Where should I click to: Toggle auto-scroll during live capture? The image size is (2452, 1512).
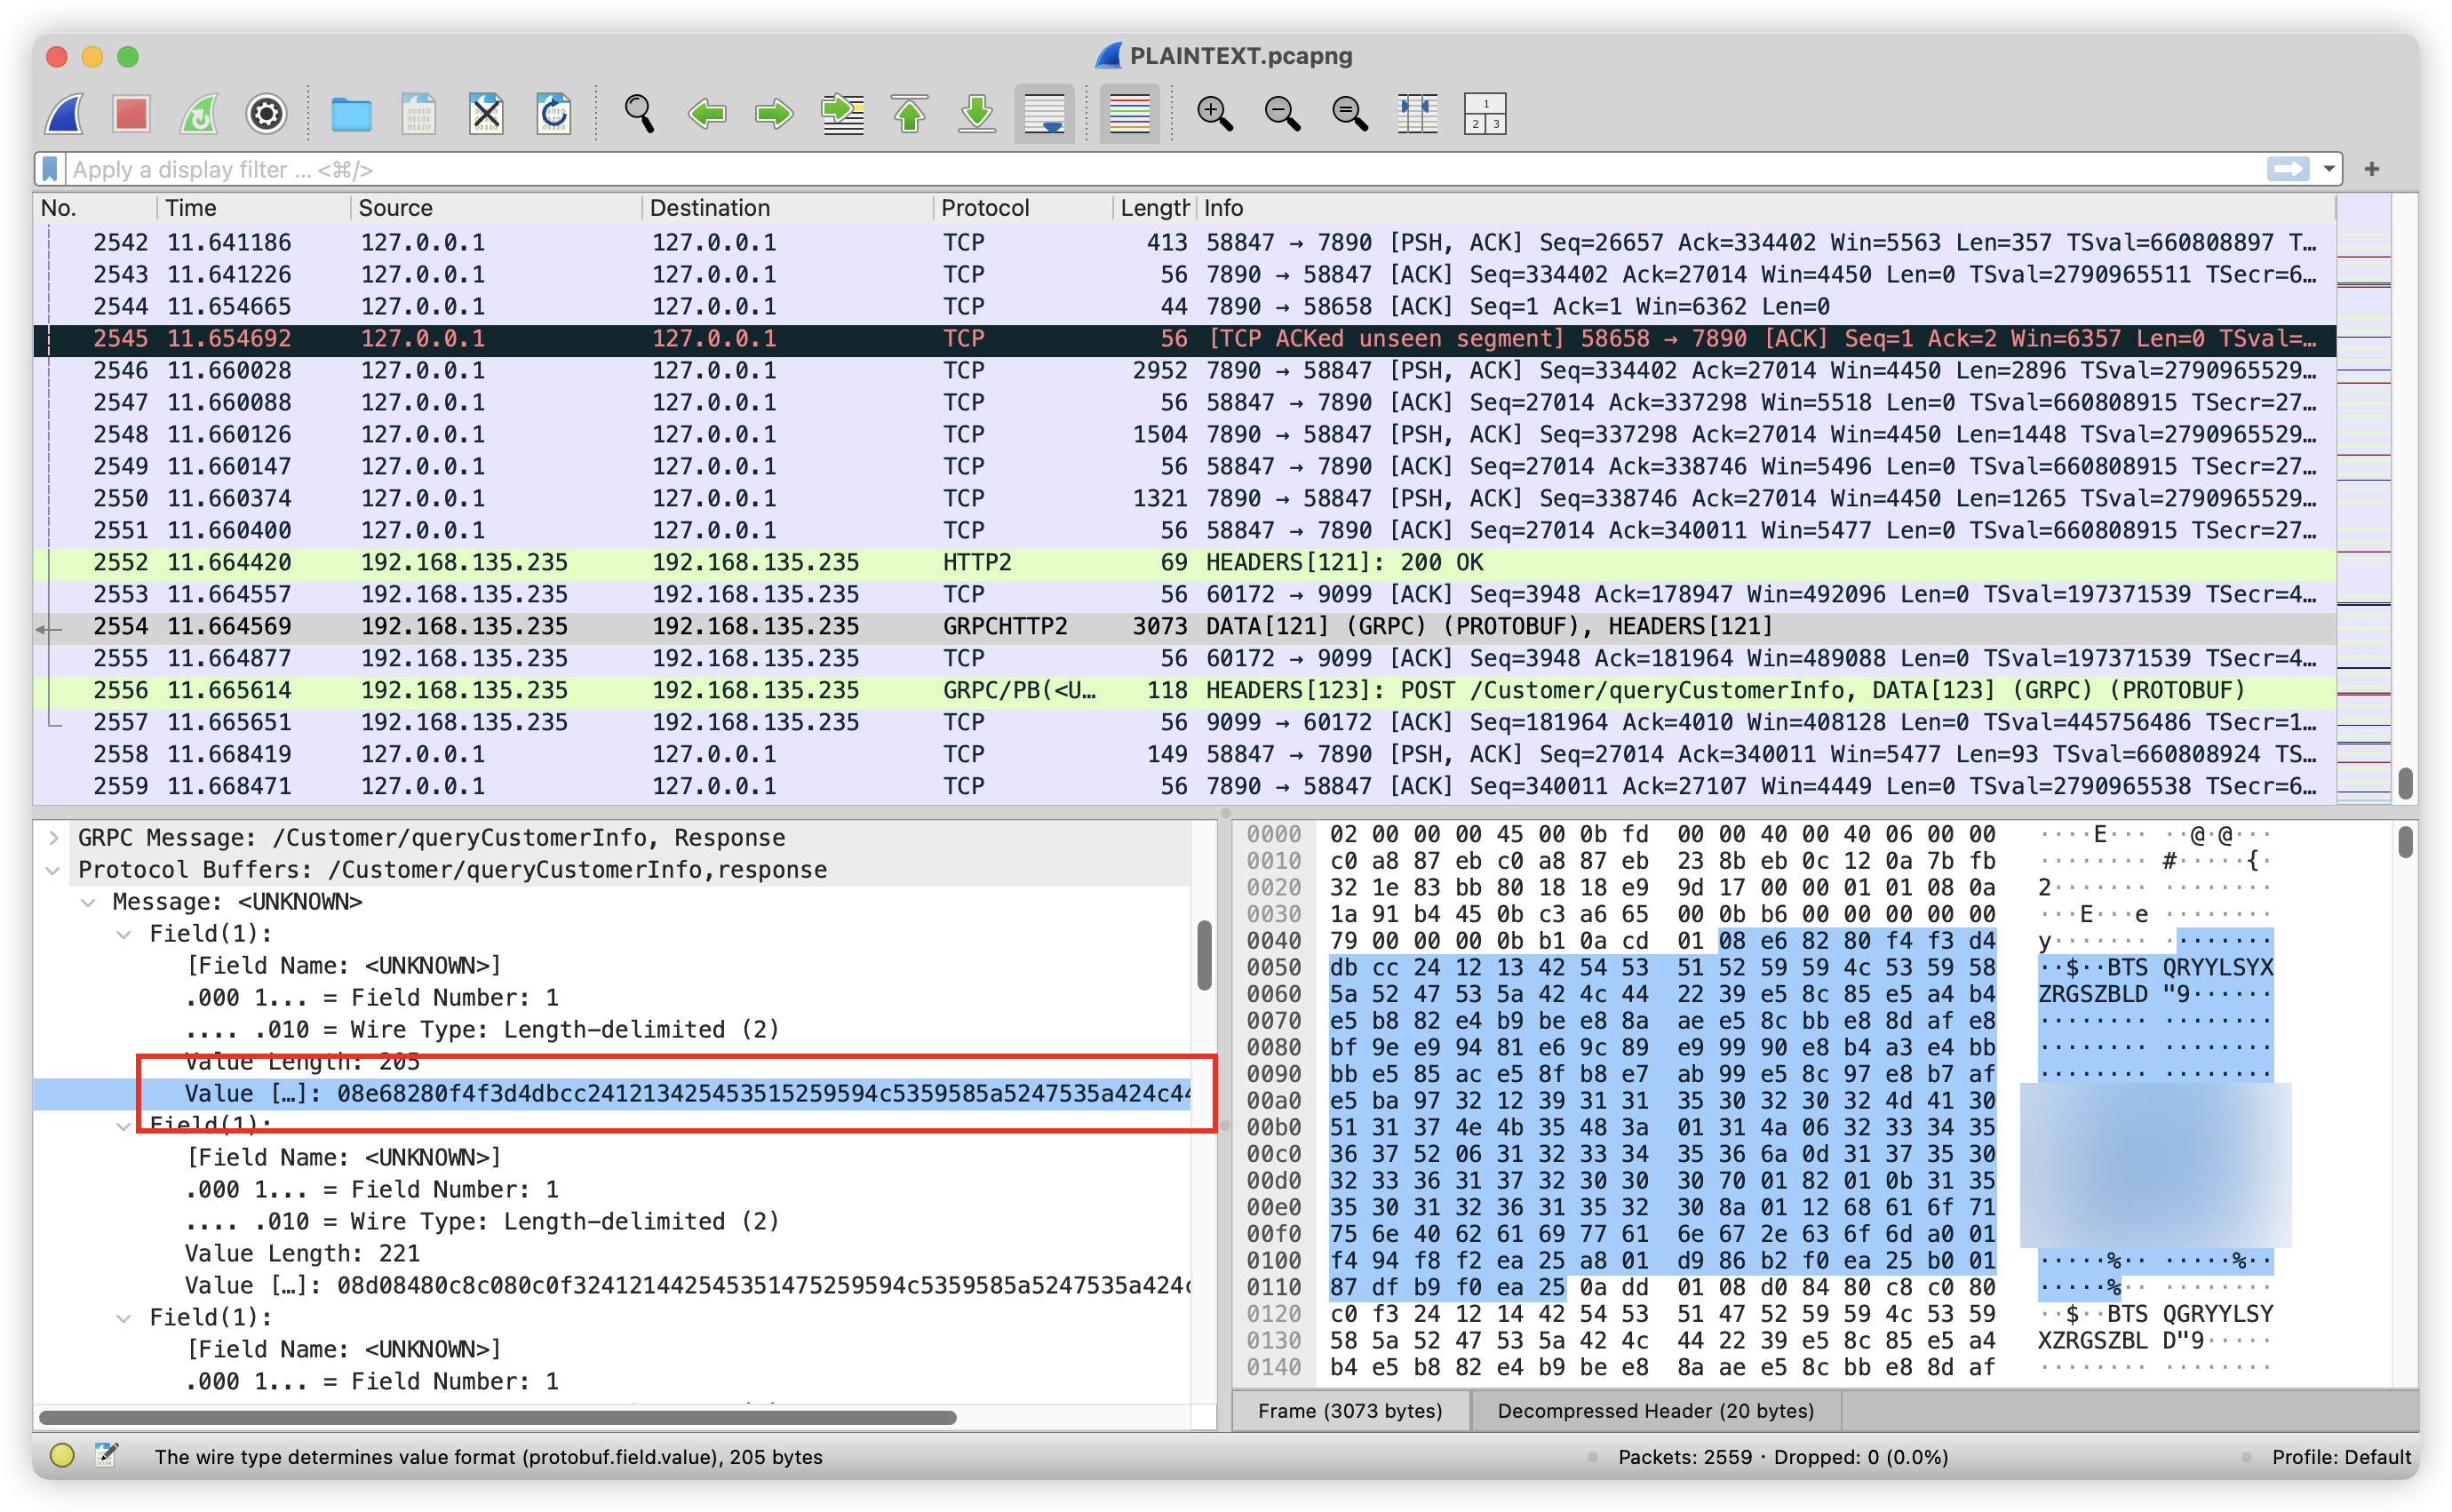1044,114
